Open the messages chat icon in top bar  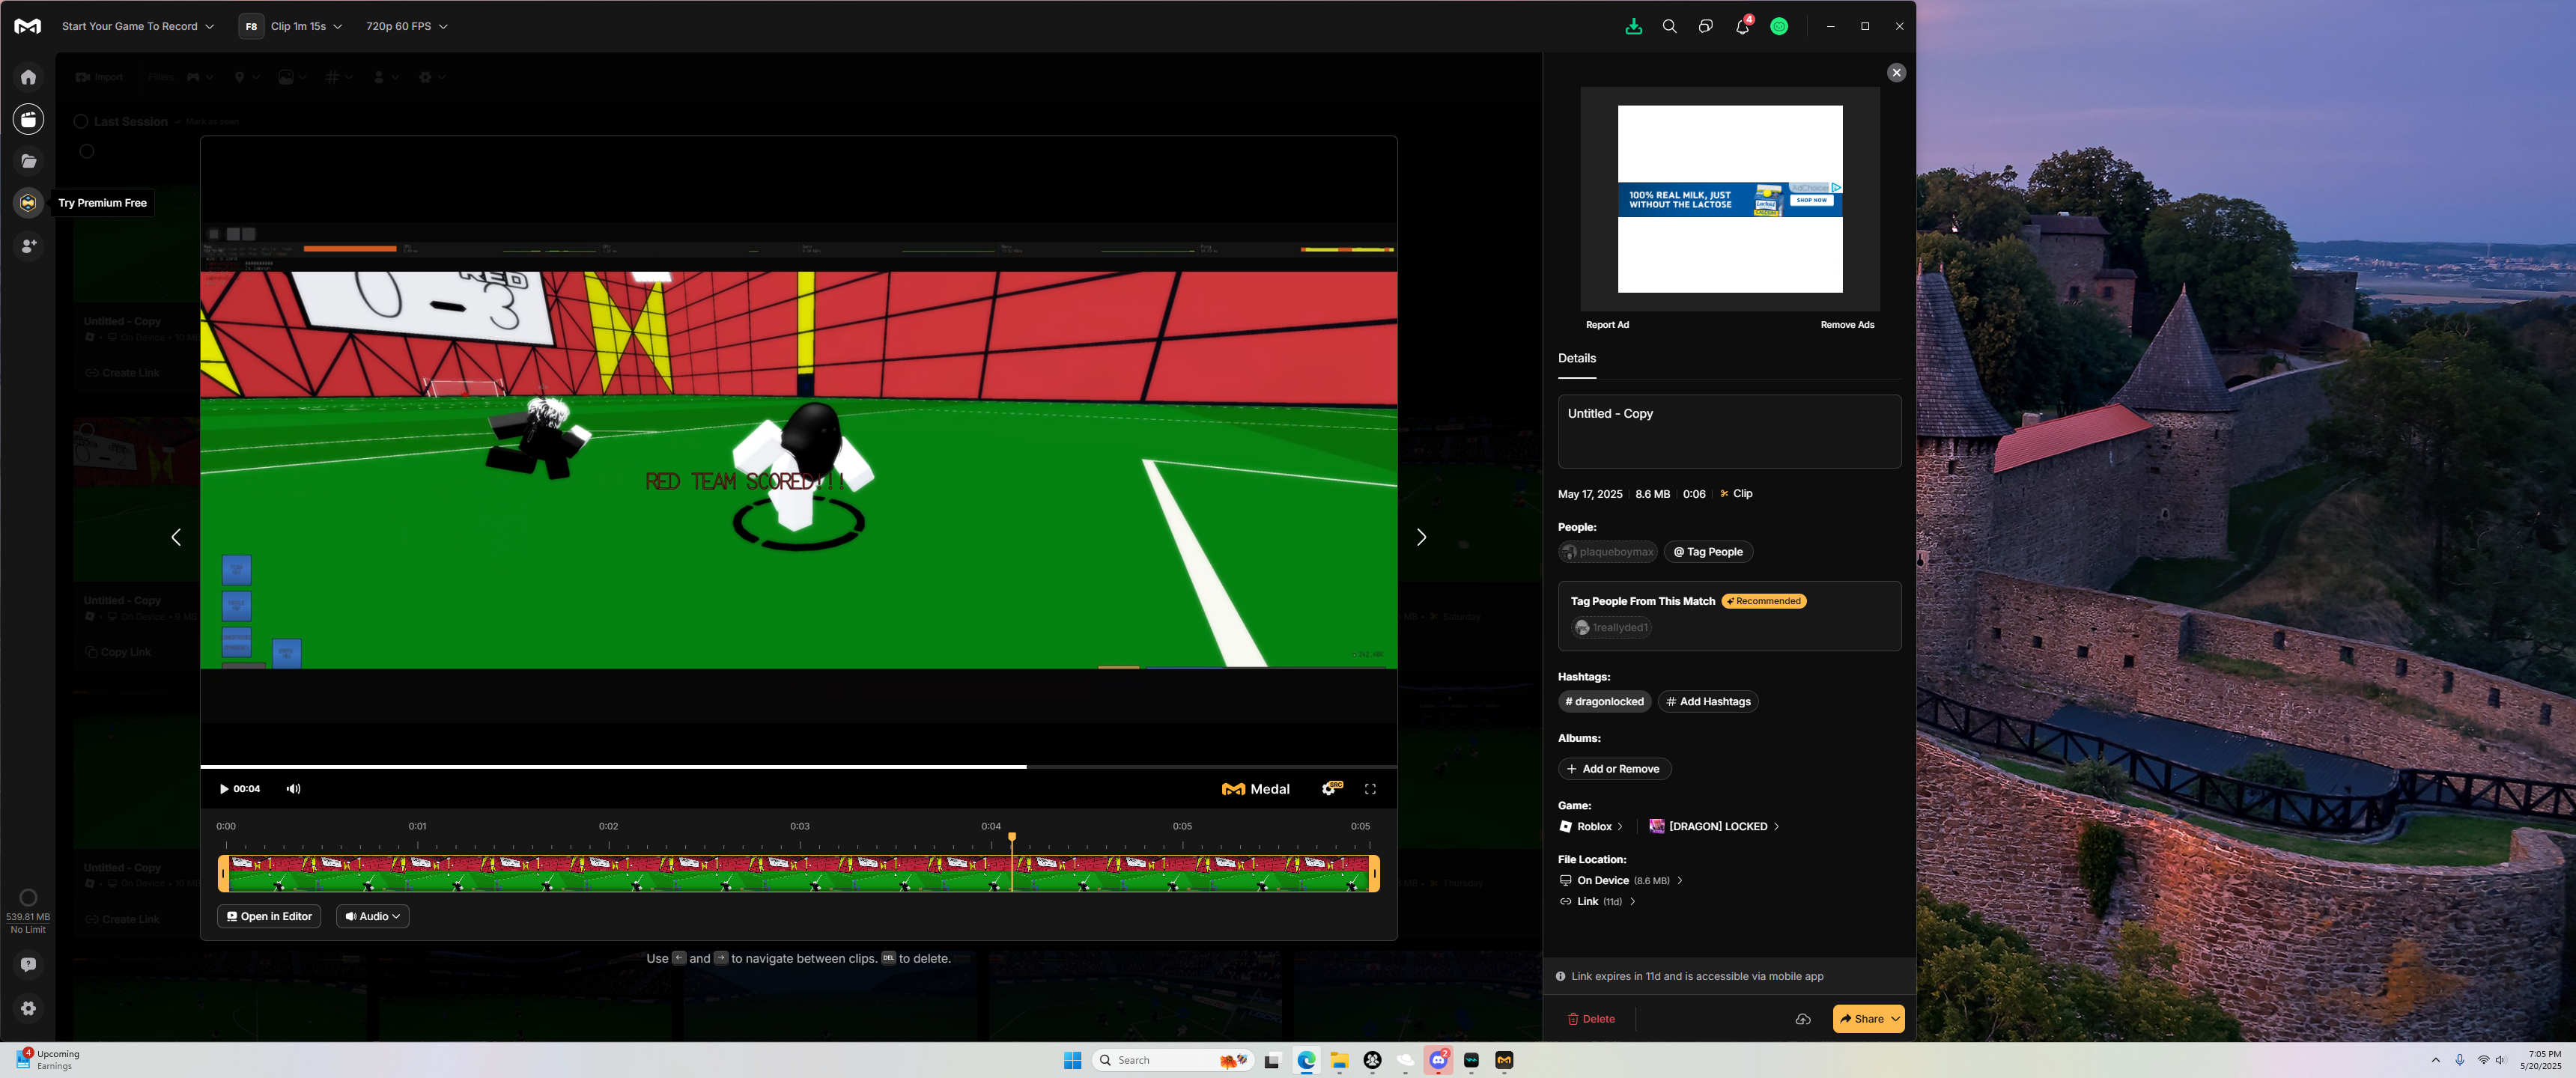(1705, 27)
